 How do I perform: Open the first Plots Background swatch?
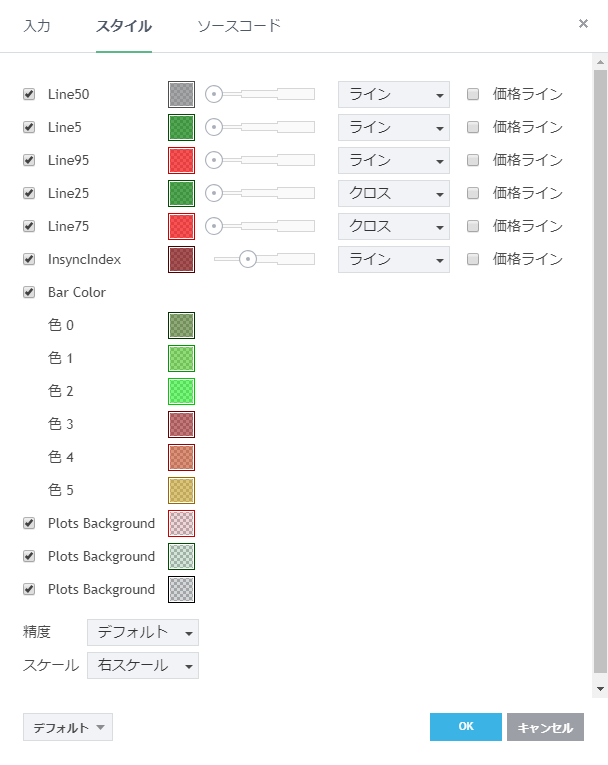click(x=181, y=523)
